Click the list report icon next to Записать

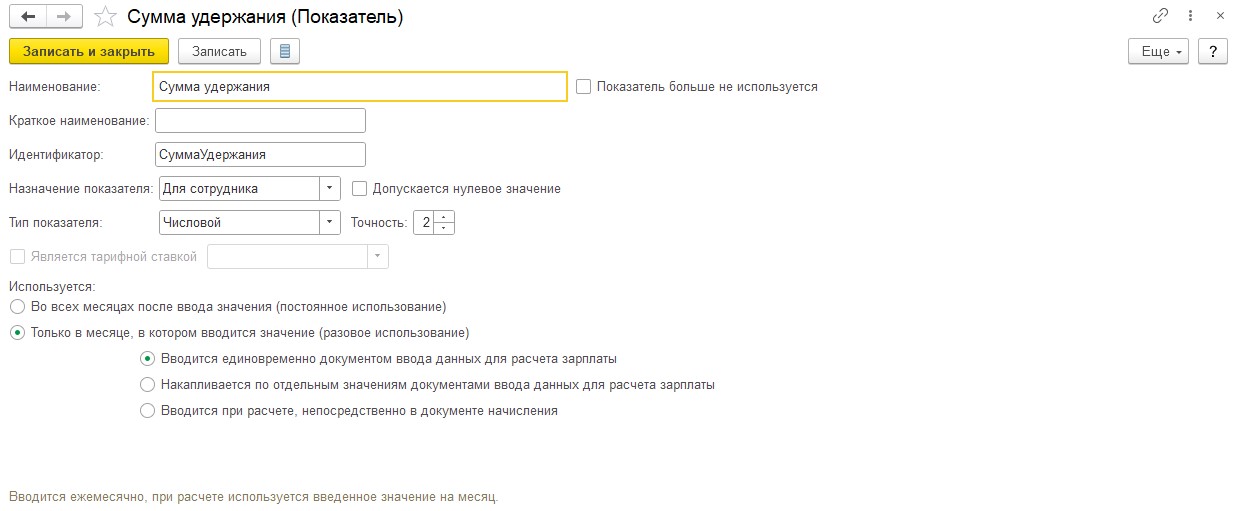coord(285,51)
